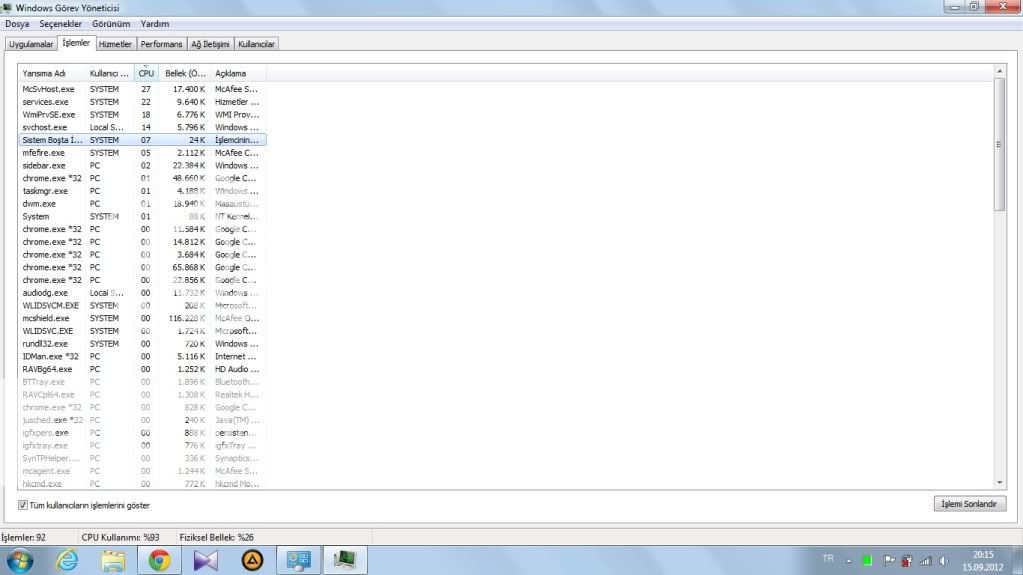The width and height of the screenshot is (1023, 575).
Task: Select the igfxpers.exe process
Action: [142, 433]
